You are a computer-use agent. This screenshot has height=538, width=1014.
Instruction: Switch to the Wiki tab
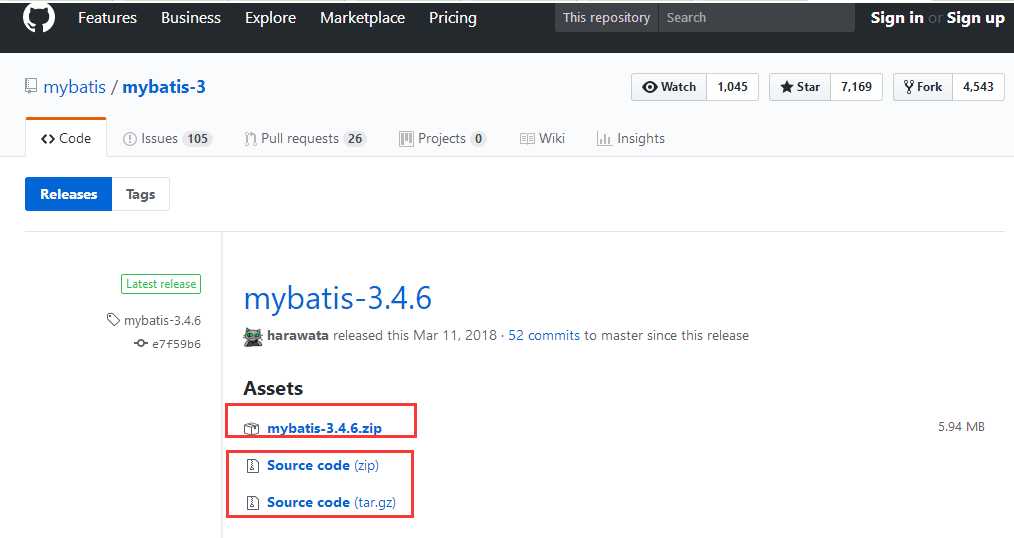pos(542,138)
